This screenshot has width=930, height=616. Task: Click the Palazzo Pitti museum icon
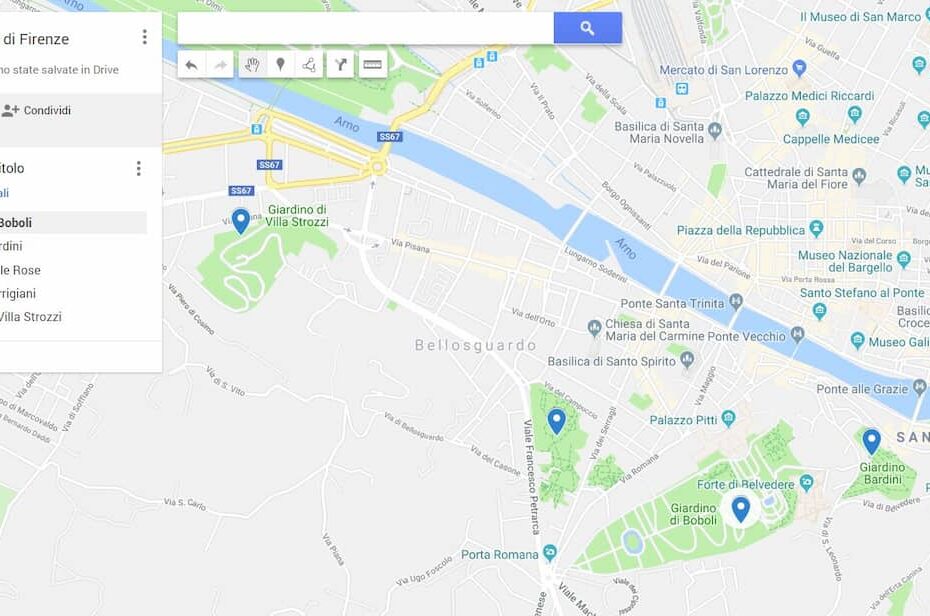pos(728,419)
